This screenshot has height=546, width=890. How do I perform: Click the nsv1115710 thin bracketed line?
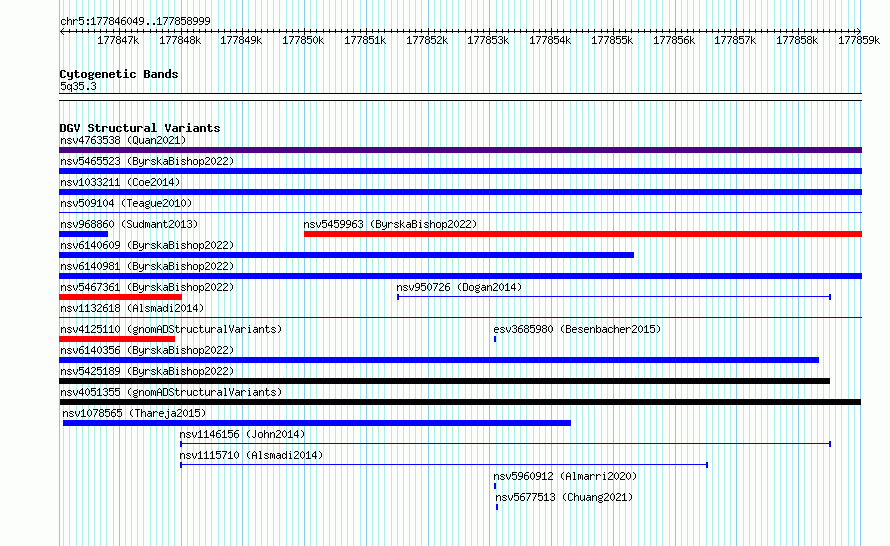pyautogui.click(x=444, y=465)
